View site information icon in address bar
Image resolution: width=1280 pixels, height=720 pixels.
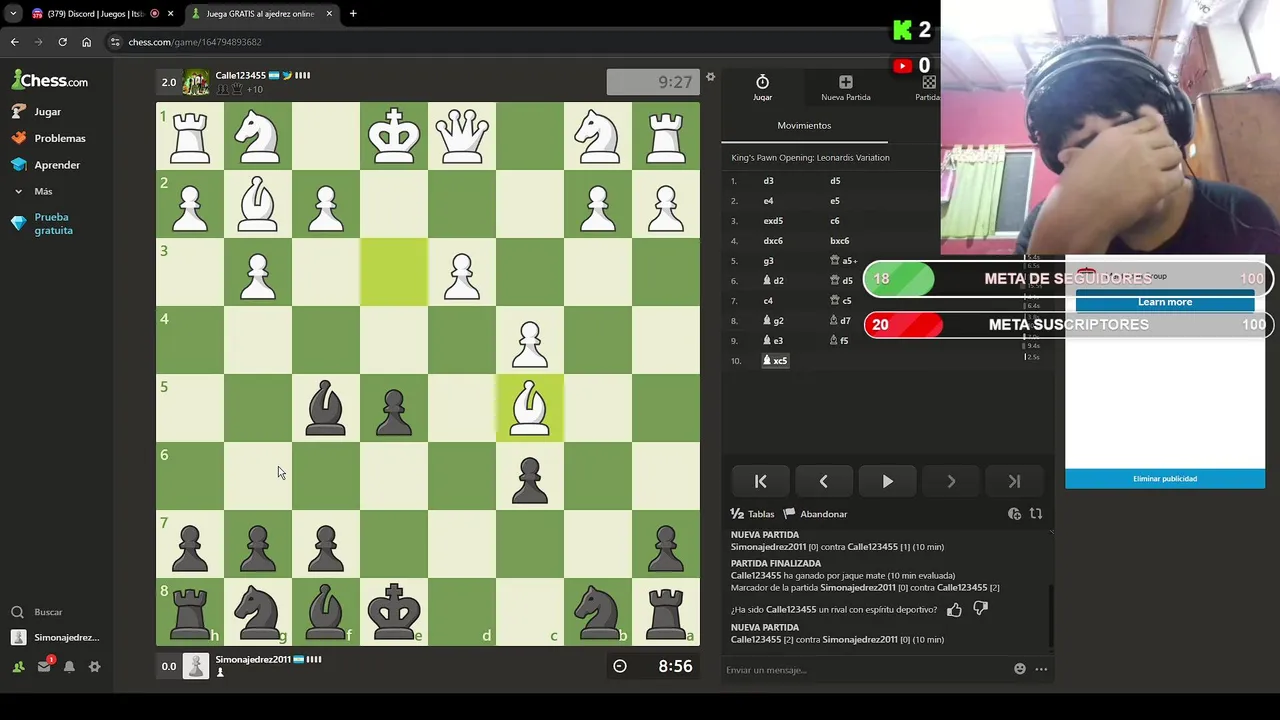[116, 42]
